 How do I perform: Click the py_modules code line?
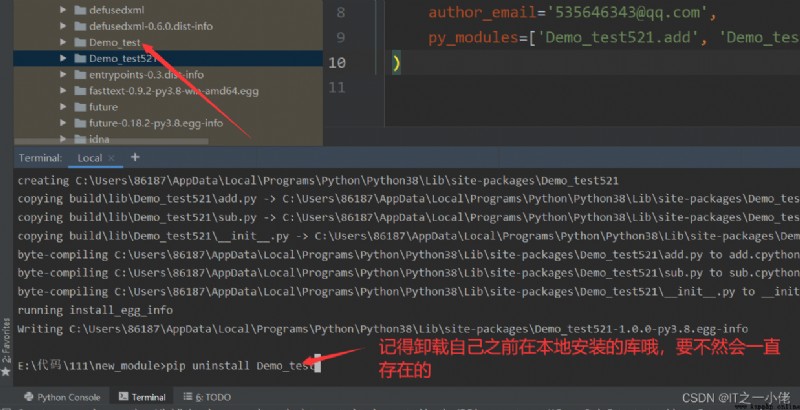coord(613,37)
